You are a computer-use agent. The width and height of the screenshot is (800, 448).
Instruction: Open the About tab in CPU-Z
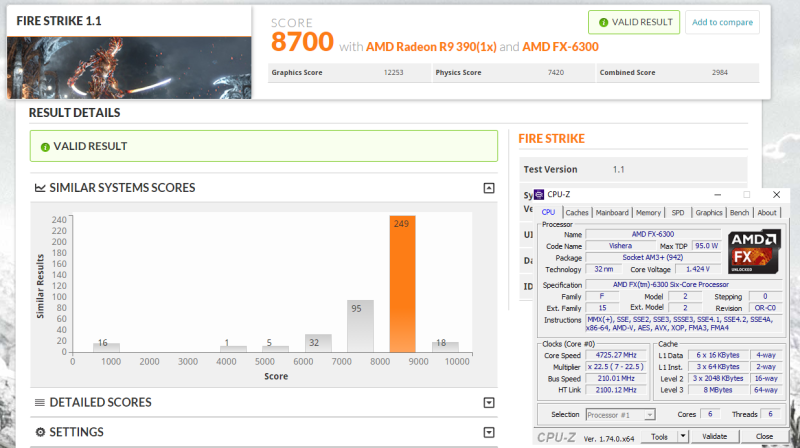[767, 213]
